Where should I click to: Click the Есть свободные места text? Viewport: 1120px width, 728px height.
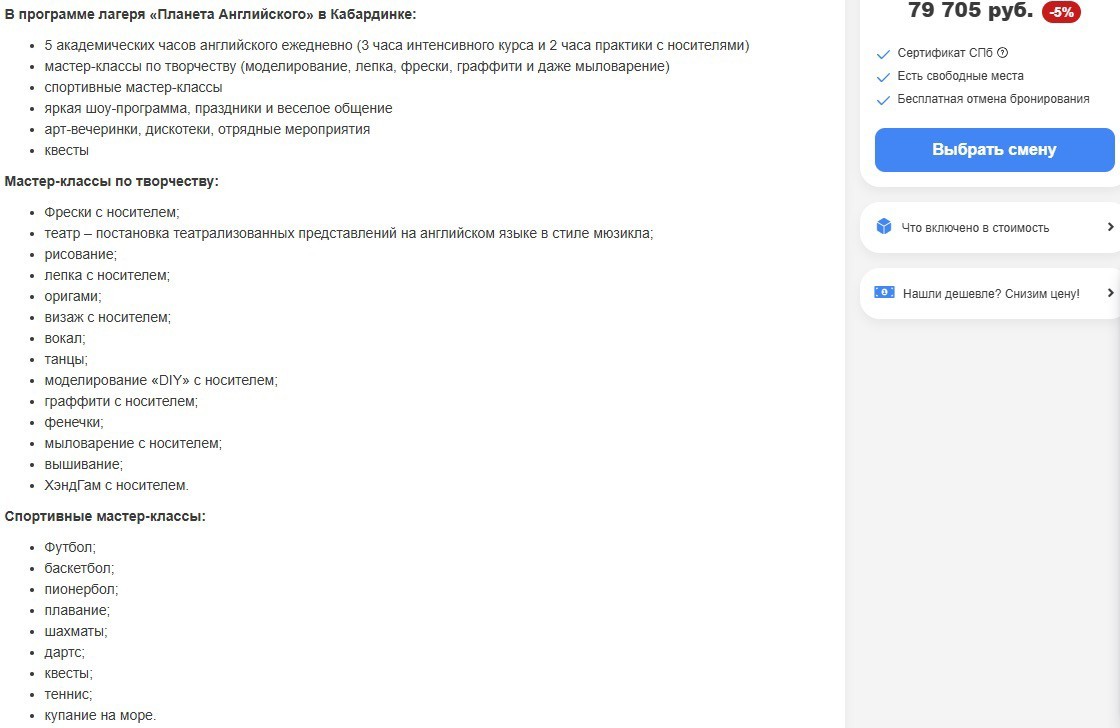[x=960, y=76]
